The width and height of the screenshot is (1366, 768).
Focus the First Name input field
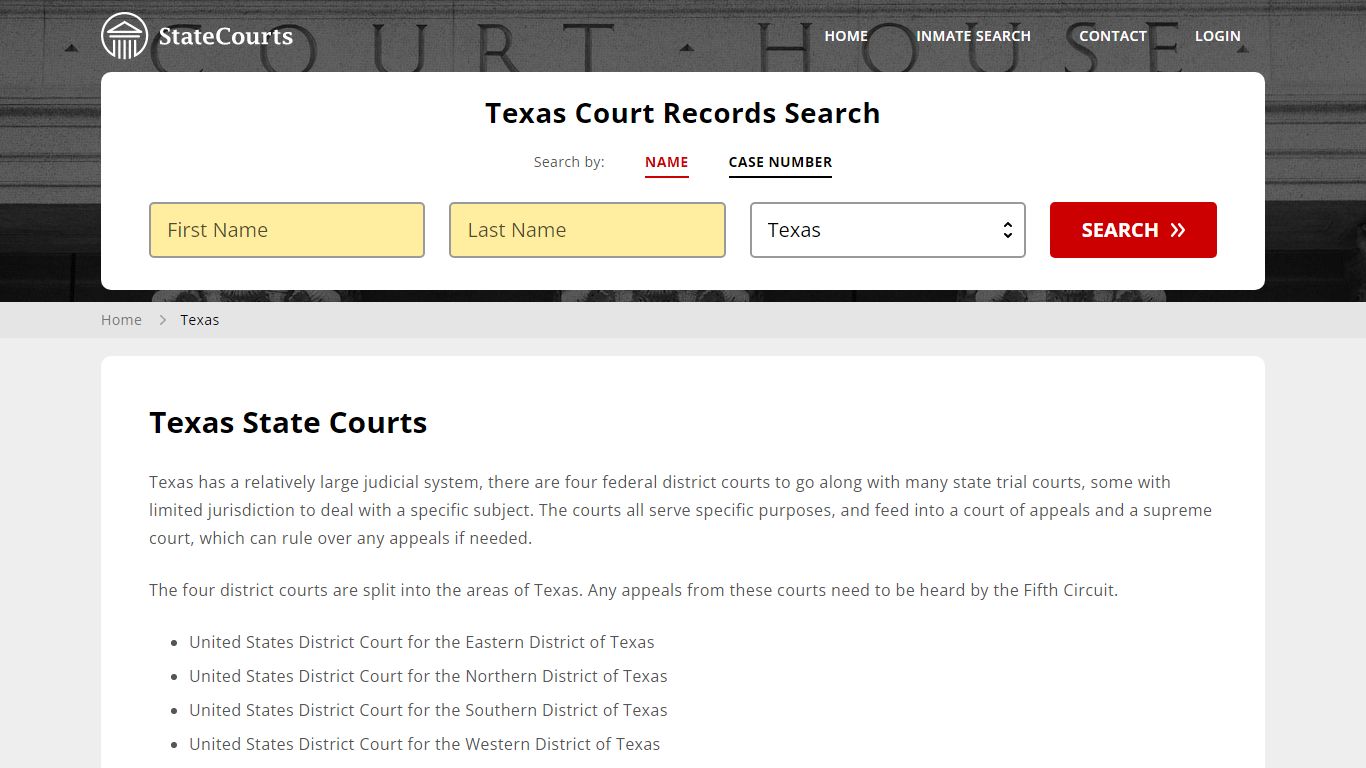[287, 230]
